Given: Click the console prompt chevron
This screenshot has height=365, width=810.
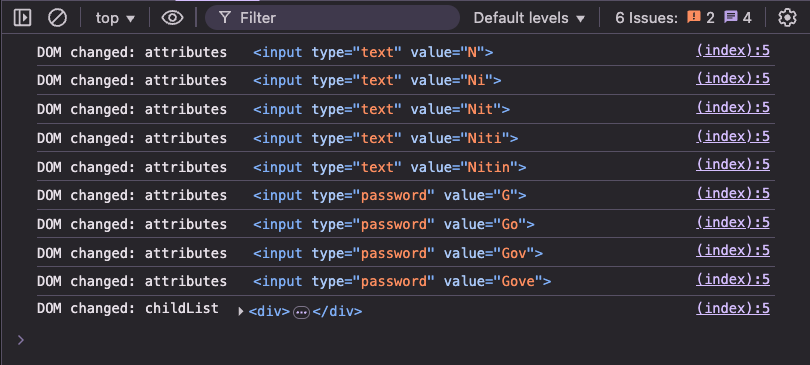Looking at the screenshot, I should 21,340.
